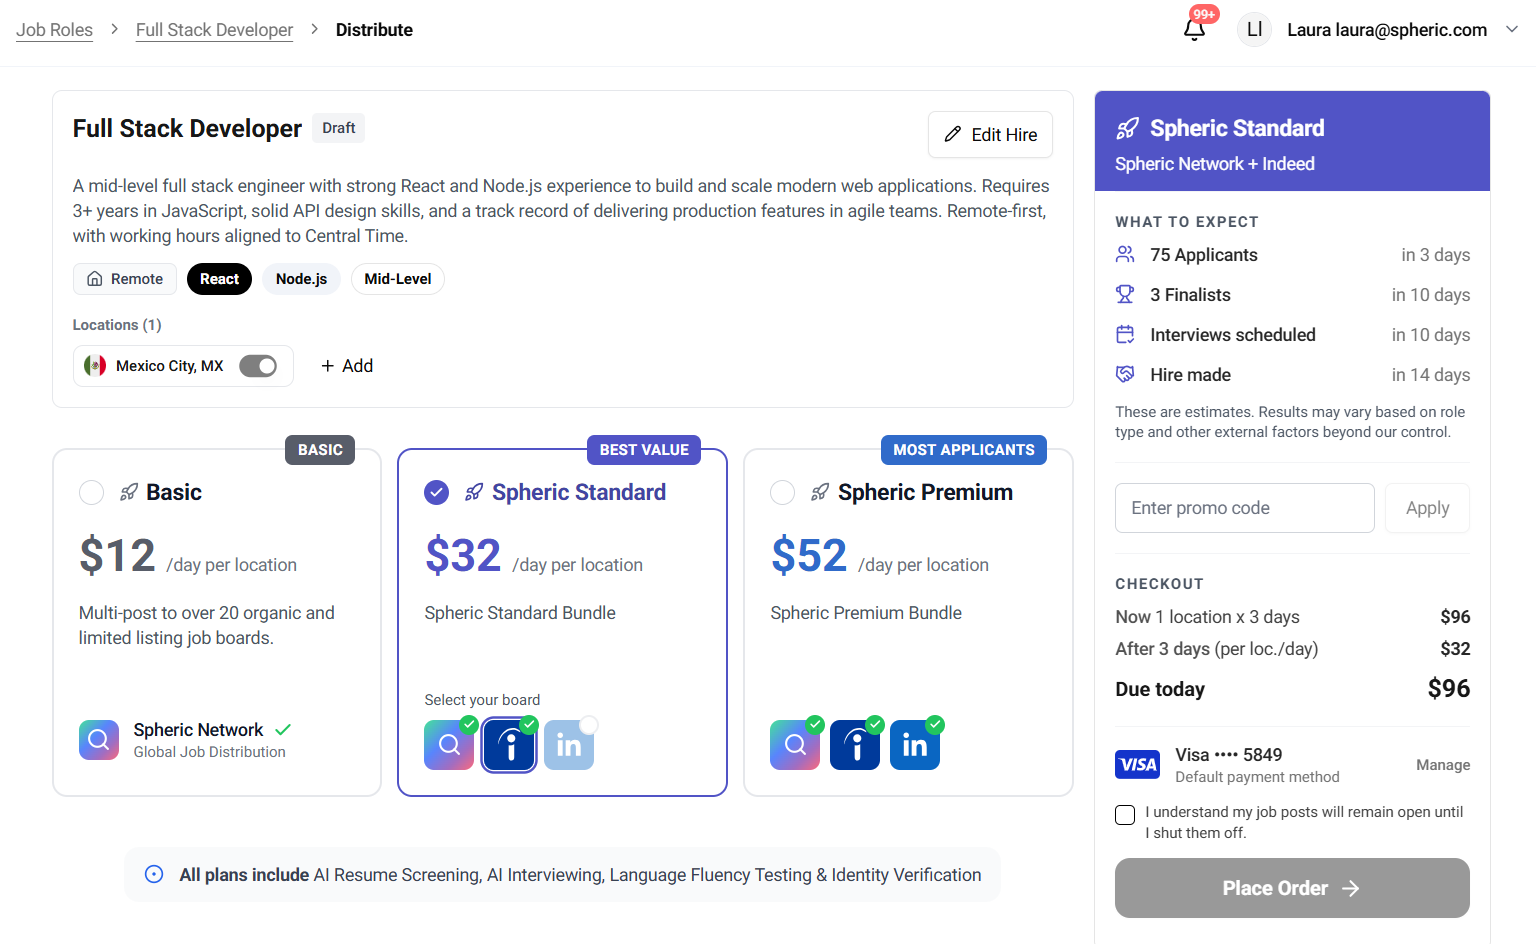Add another location

tap(347, 366)
